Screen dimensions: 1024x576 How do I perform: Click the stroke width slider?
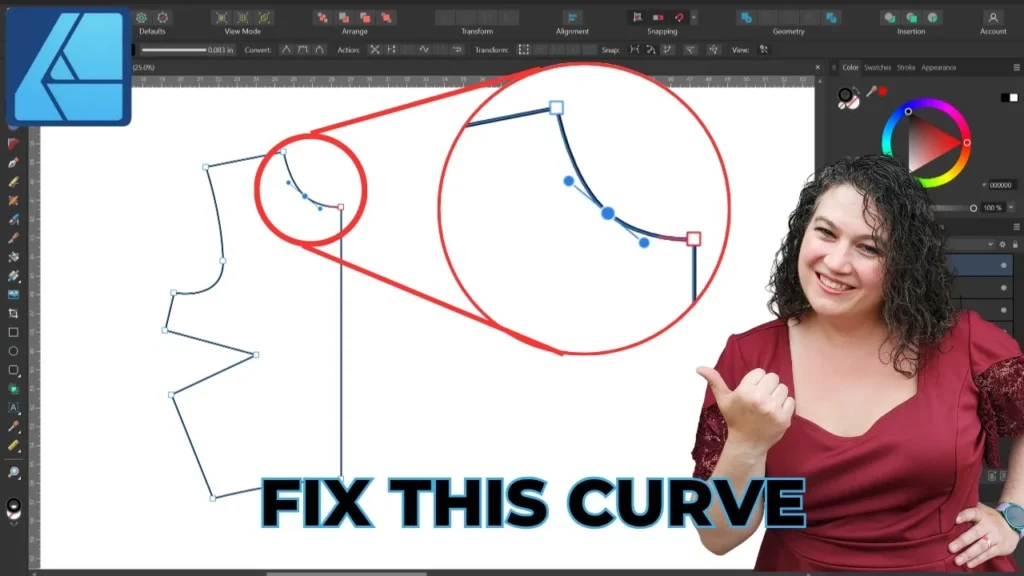(x=174, y=50)
